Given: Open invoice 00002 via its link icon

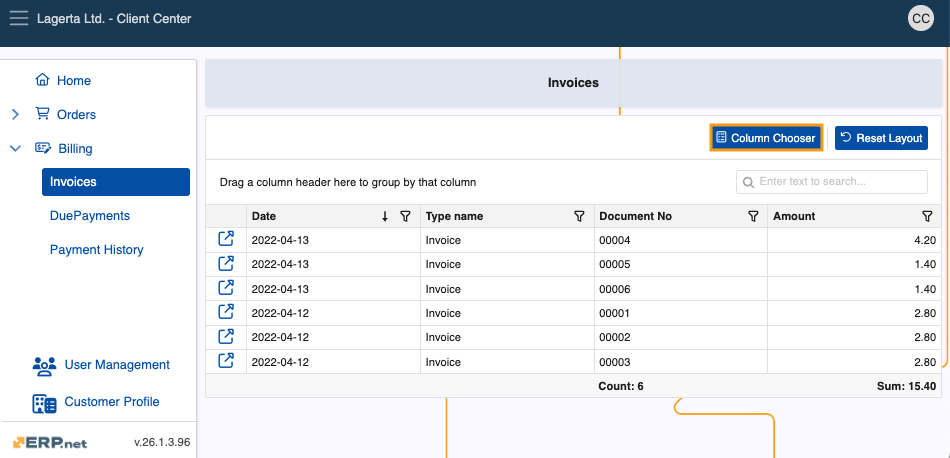Looking at the screenshot, I should click(226, 336).
